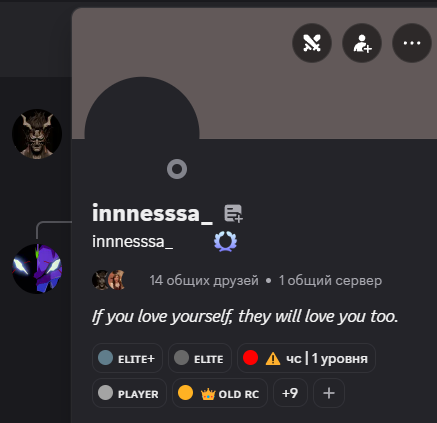Expand the +9 hidden roles
Image resolution: width=437 pixels, height=423 pixels.
click(290, 393)
